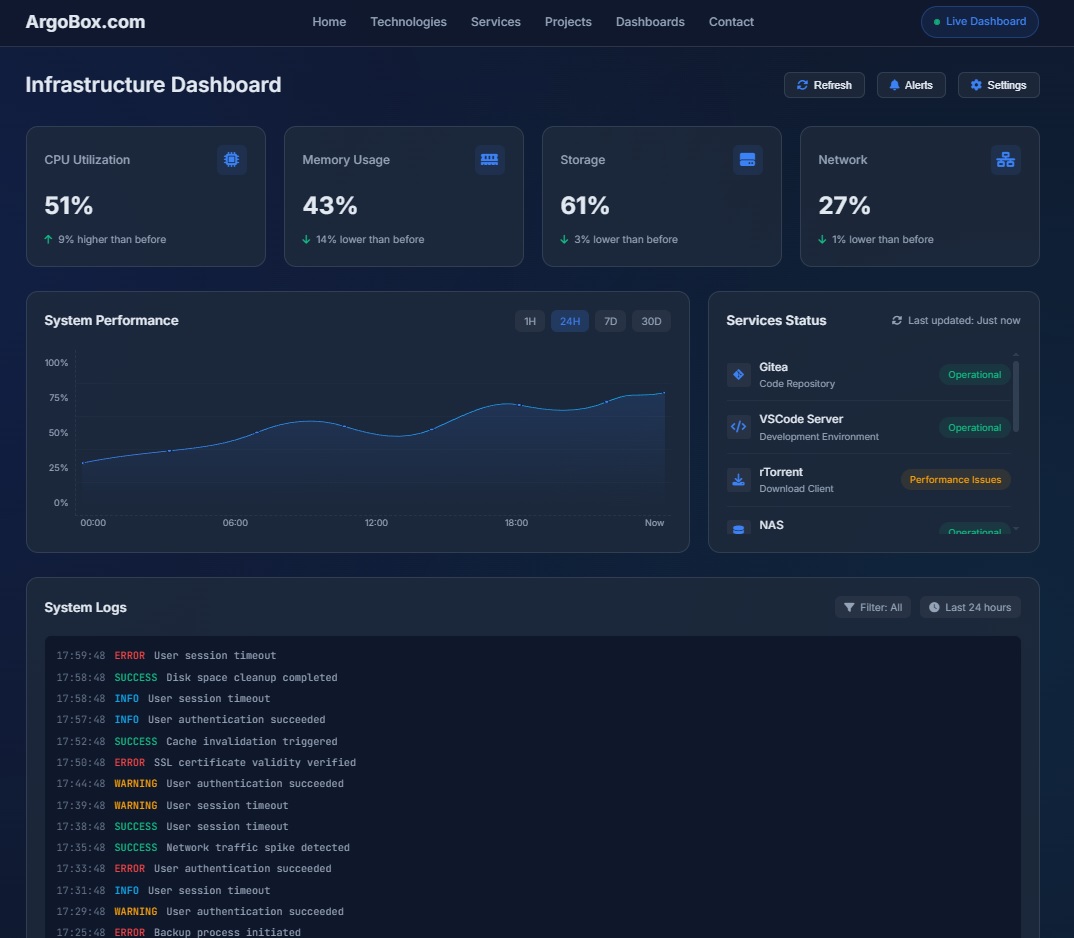
Task: Select the Storage drive icon
Action: click(x=747, y=159)
